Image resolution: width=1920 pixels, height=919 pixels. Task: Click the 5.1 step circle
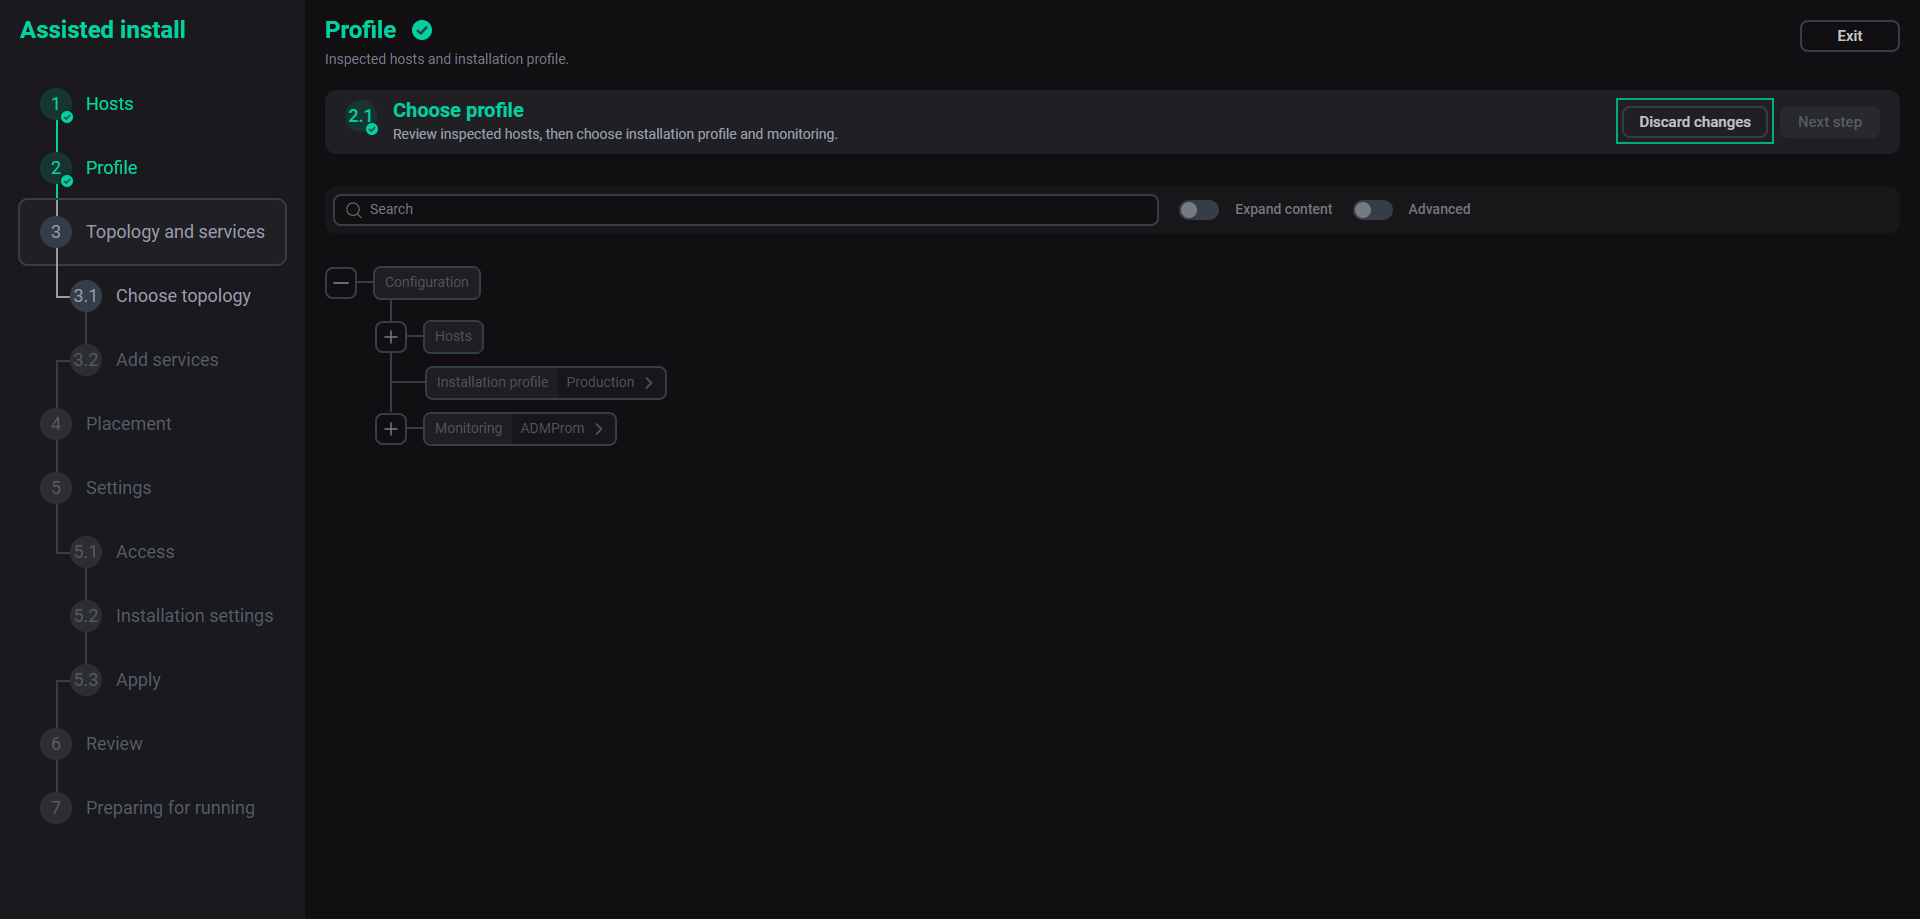(86, 552)
